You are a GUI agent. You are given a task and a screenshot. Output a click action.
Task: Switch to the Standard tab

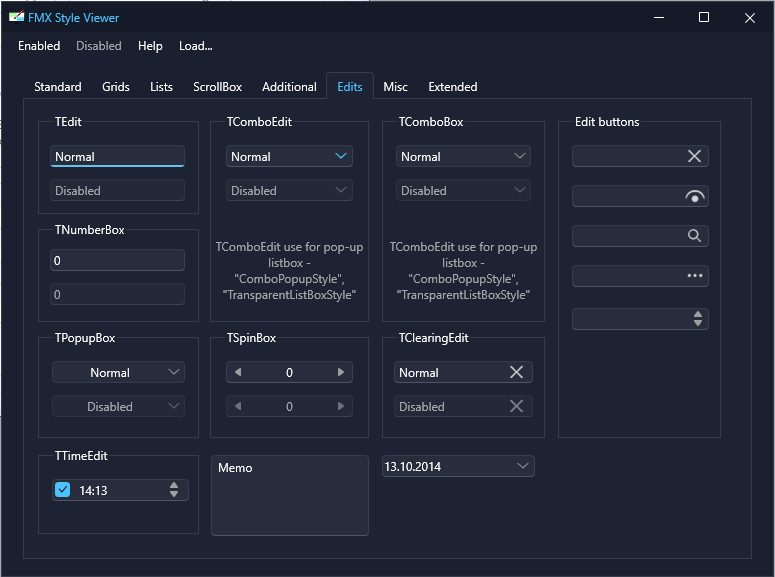[x=58, y=87]
